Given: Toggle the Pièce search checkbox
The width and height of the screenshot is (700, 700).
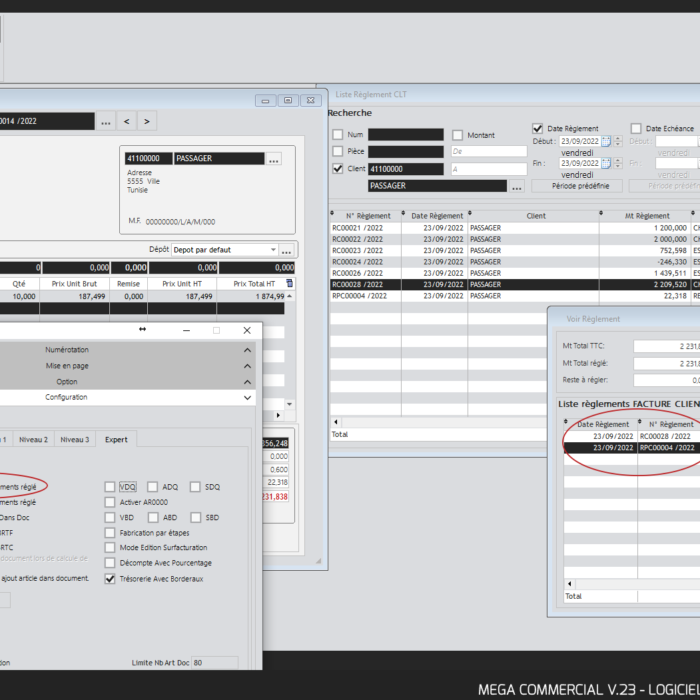Looking at the screenshot, I should [338, 151].
